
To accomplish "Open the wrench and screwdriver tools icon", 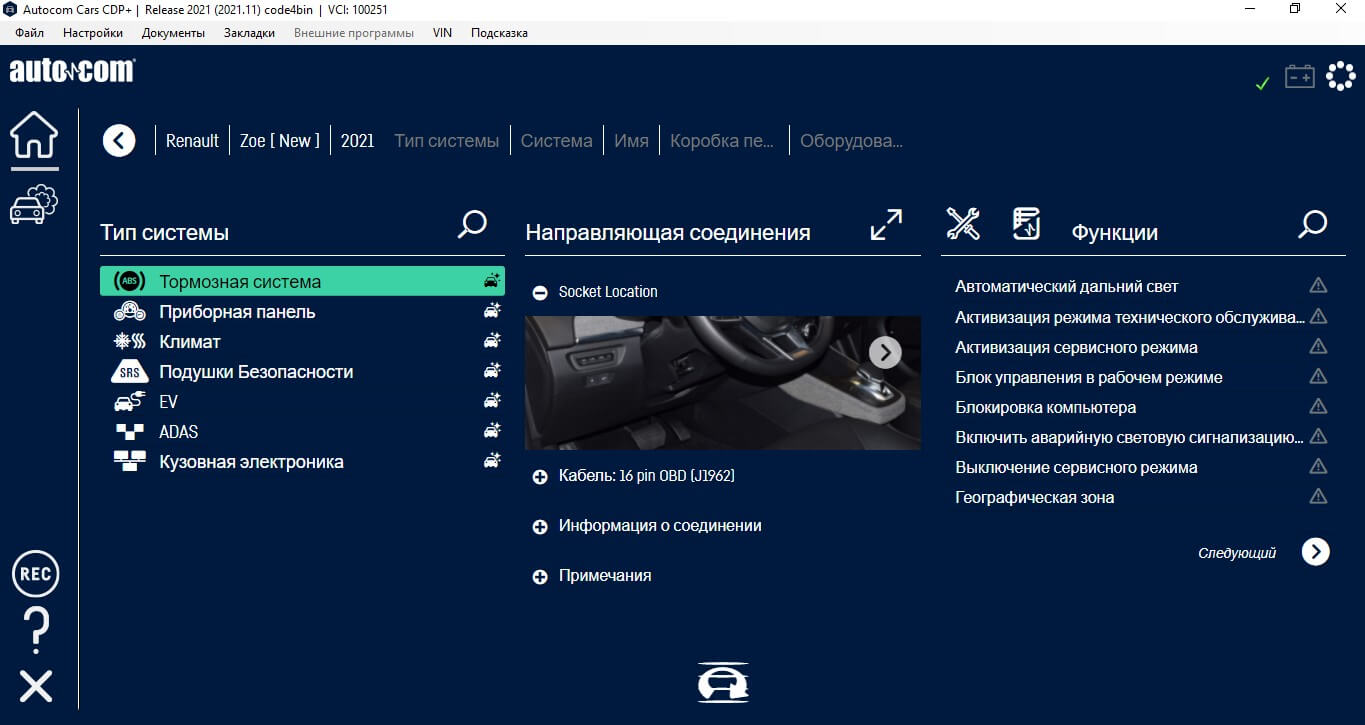I will pos(963,224).
